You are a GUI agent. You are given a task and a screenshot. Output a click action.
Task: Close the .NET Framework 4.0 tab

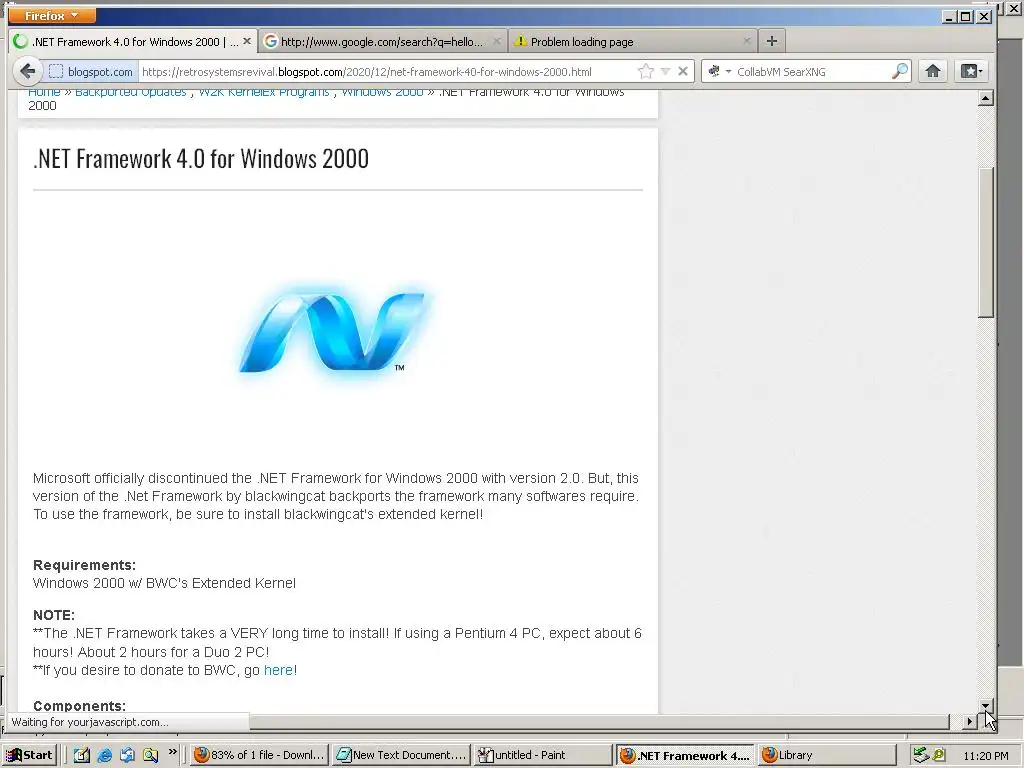click(x=247, y=41)
